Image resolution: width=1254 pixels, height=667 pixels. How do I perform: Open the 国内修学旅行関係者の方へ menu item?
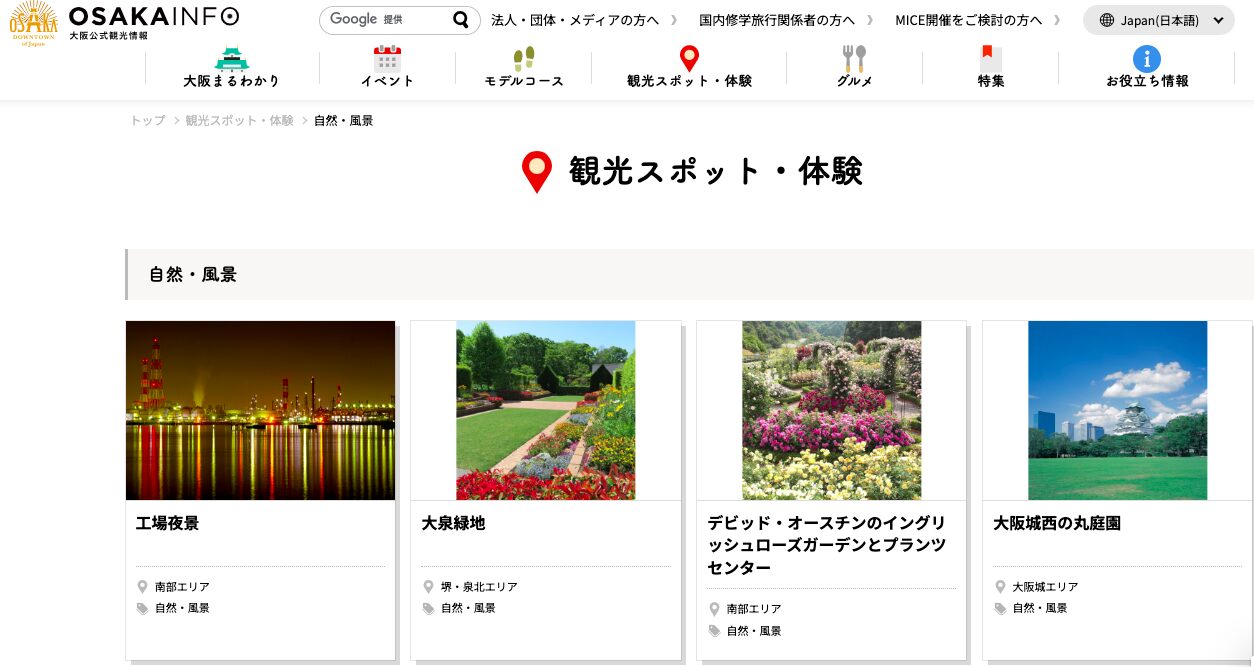click(x=776, y=20)
